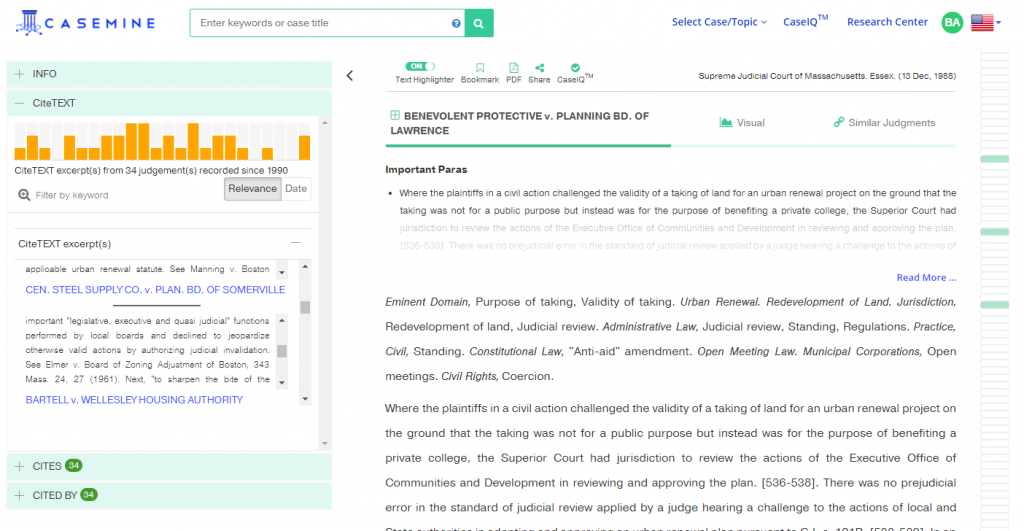
Task: Click the Important Paras heading
Action: (426, 170)
